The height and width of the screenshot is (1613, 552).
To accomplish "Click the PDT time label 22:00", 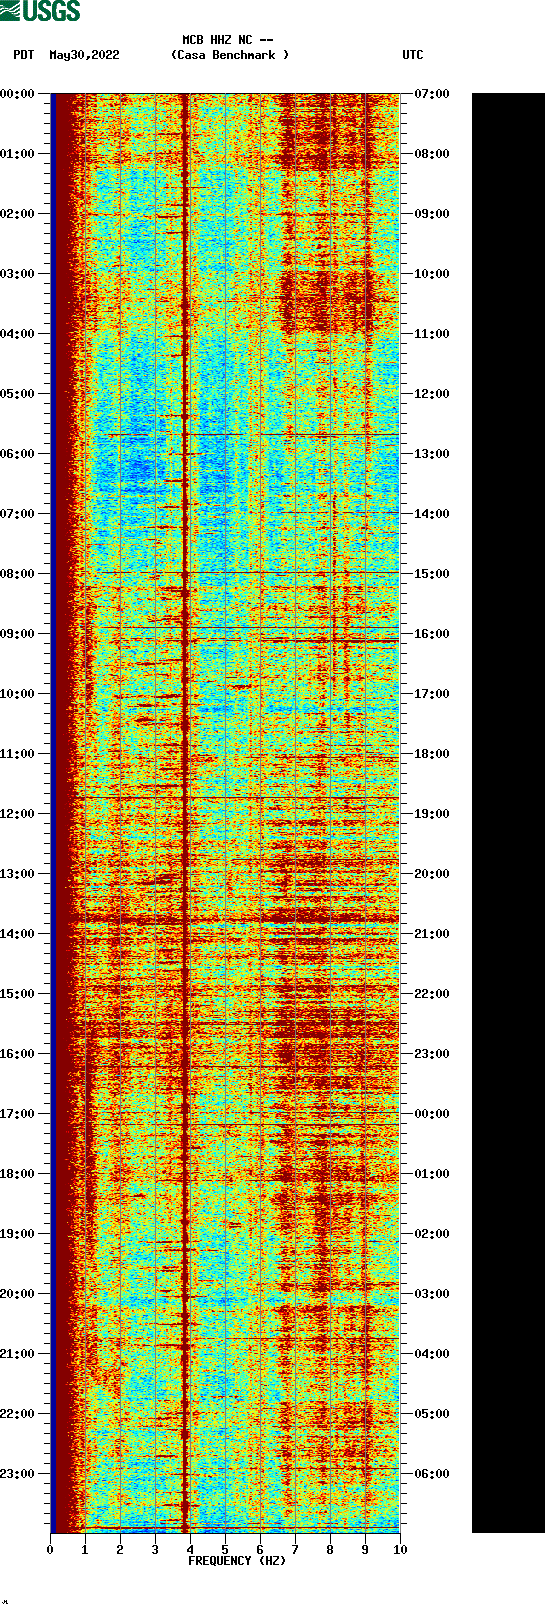I will click(x=18, y=1414).
